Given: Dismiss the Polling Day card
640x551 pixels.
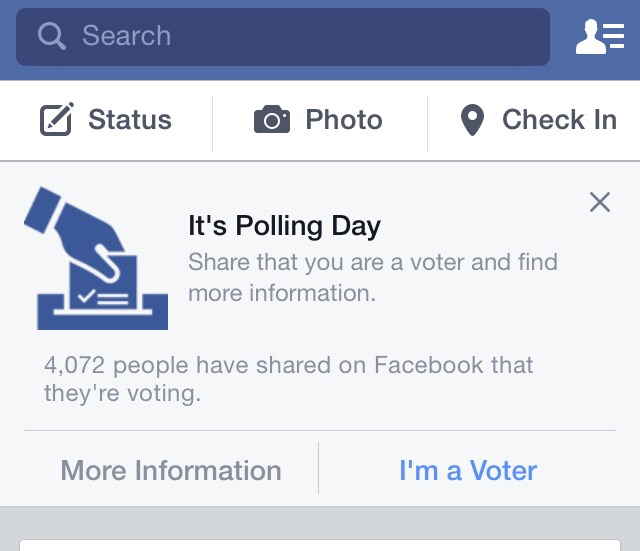Looking at the screenshot, I should [x=600, y=202].
